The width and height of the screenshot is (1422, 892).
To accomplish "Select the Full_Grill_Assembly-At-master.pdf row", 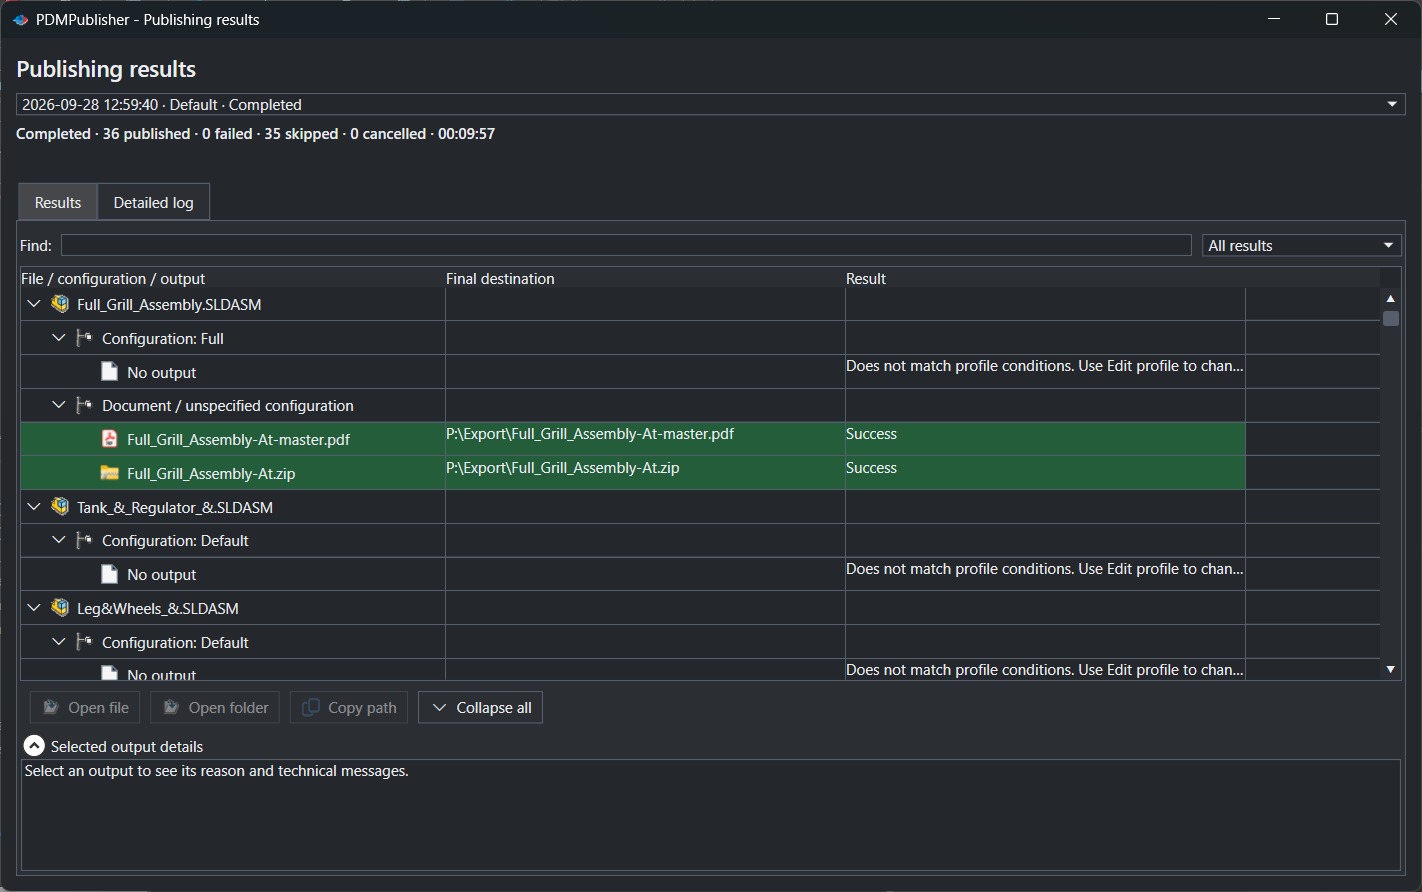I will 633,439.
